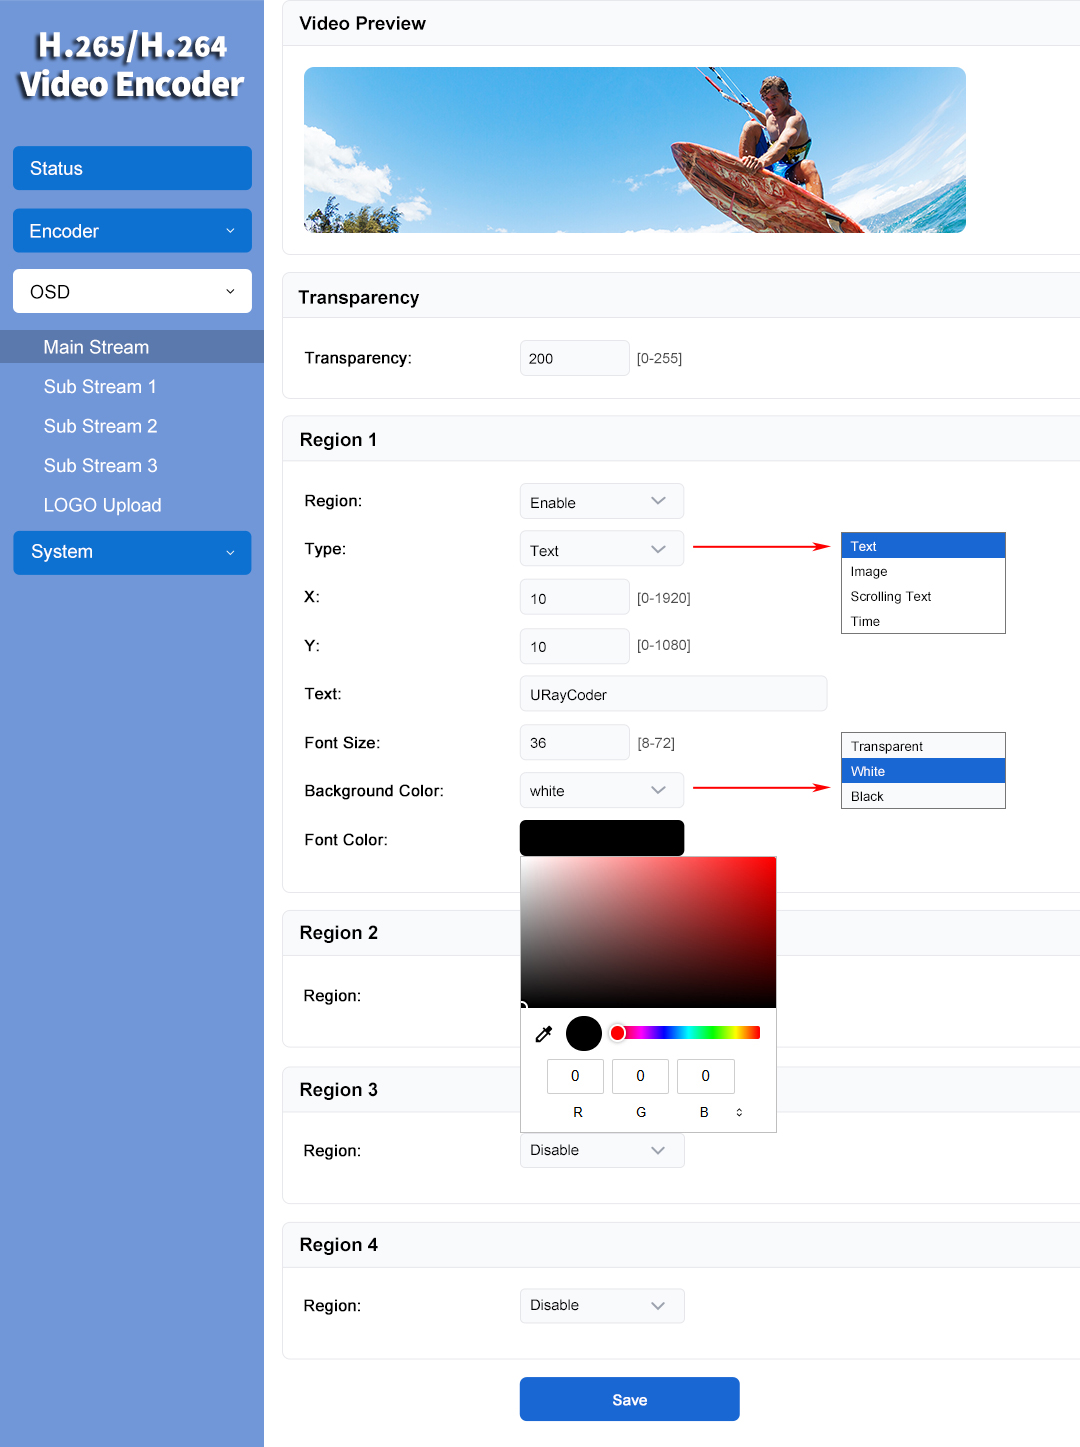Open Sub Stream 3 settings
This screenshot has width=1080, height=1447.
click(100, 466)
